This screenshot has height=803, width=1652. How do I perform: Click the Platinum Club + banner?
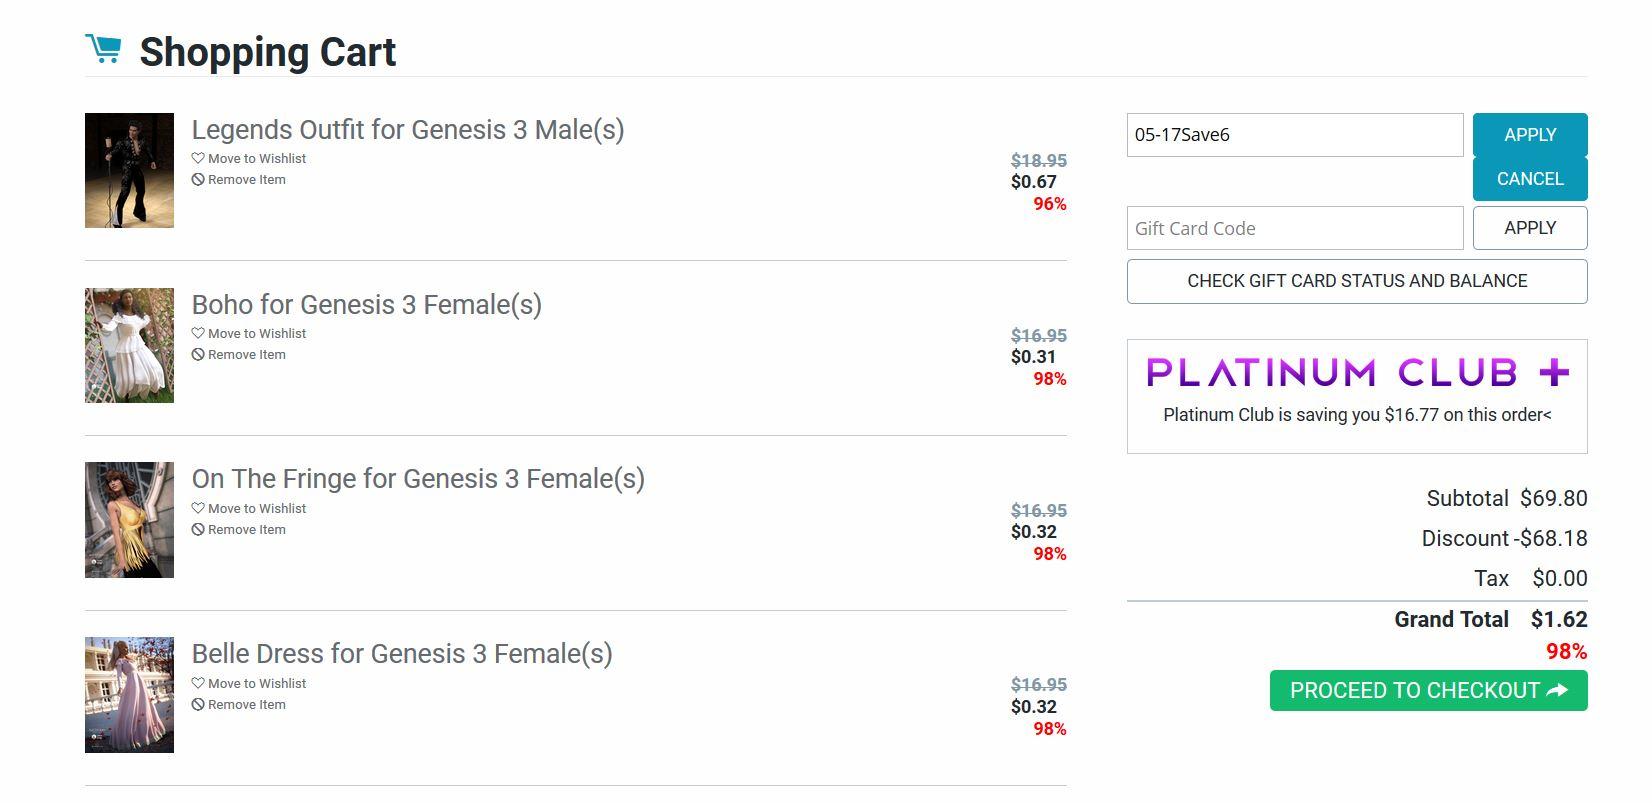point(1356,374)
